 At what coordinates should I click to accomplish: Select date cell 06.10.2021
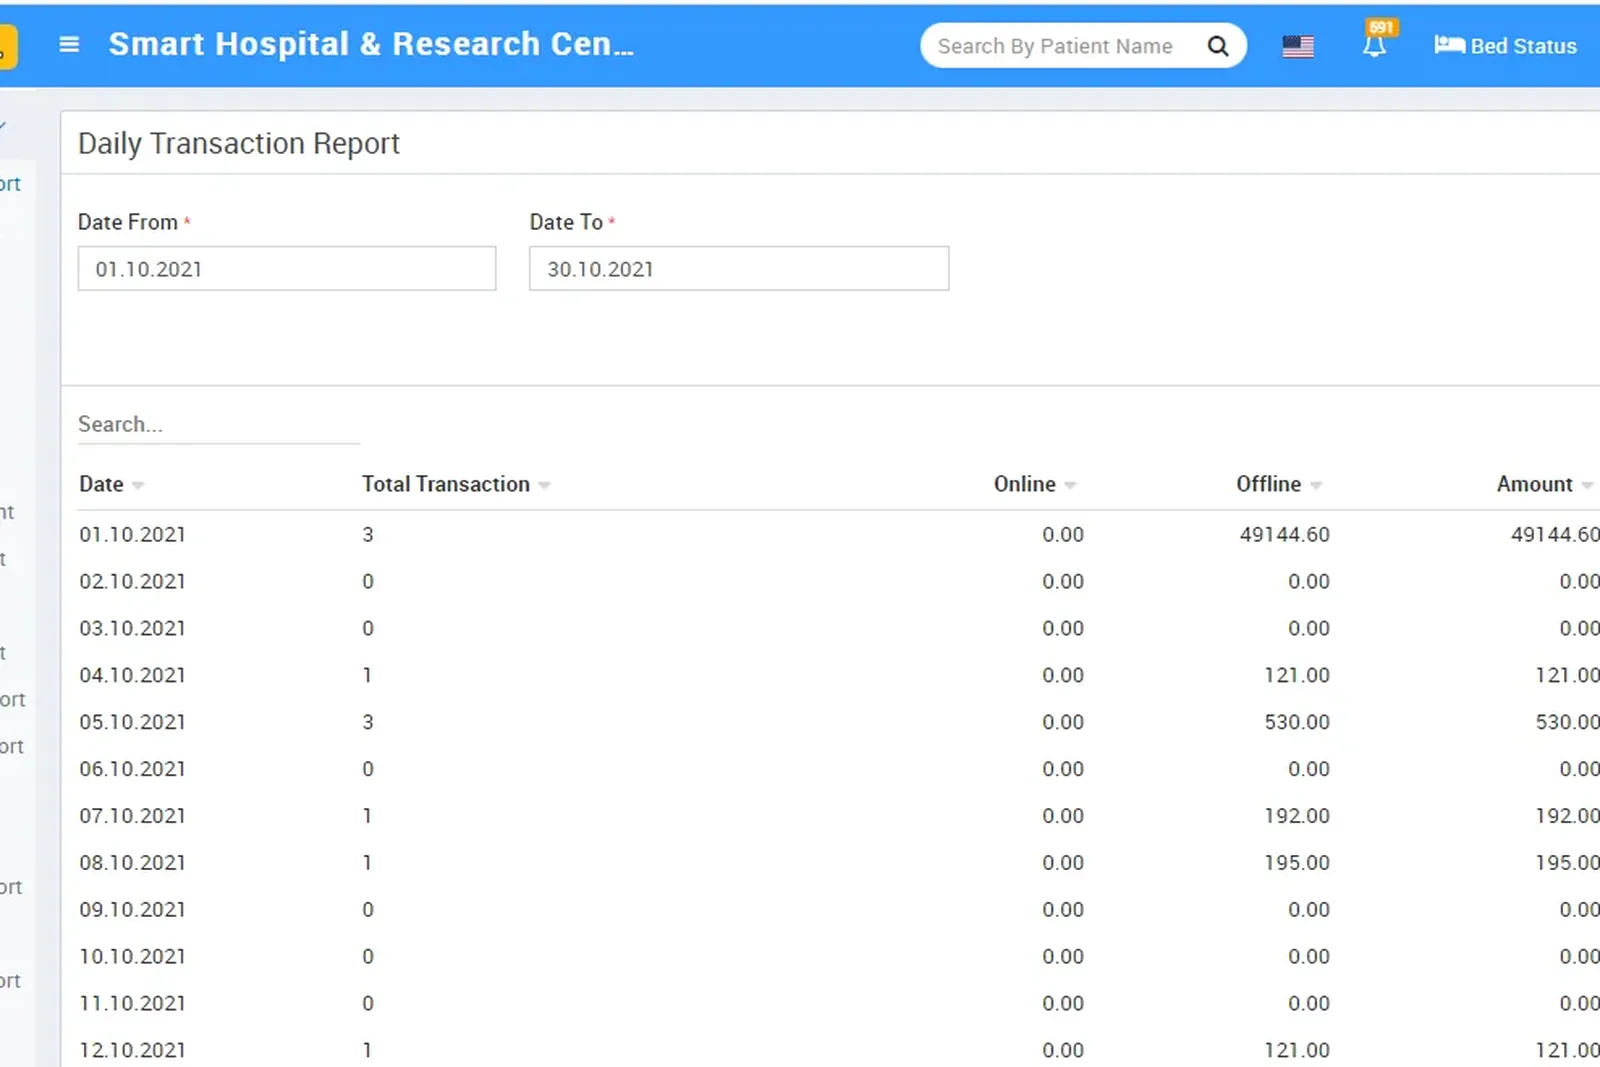[x=132, y=769]
